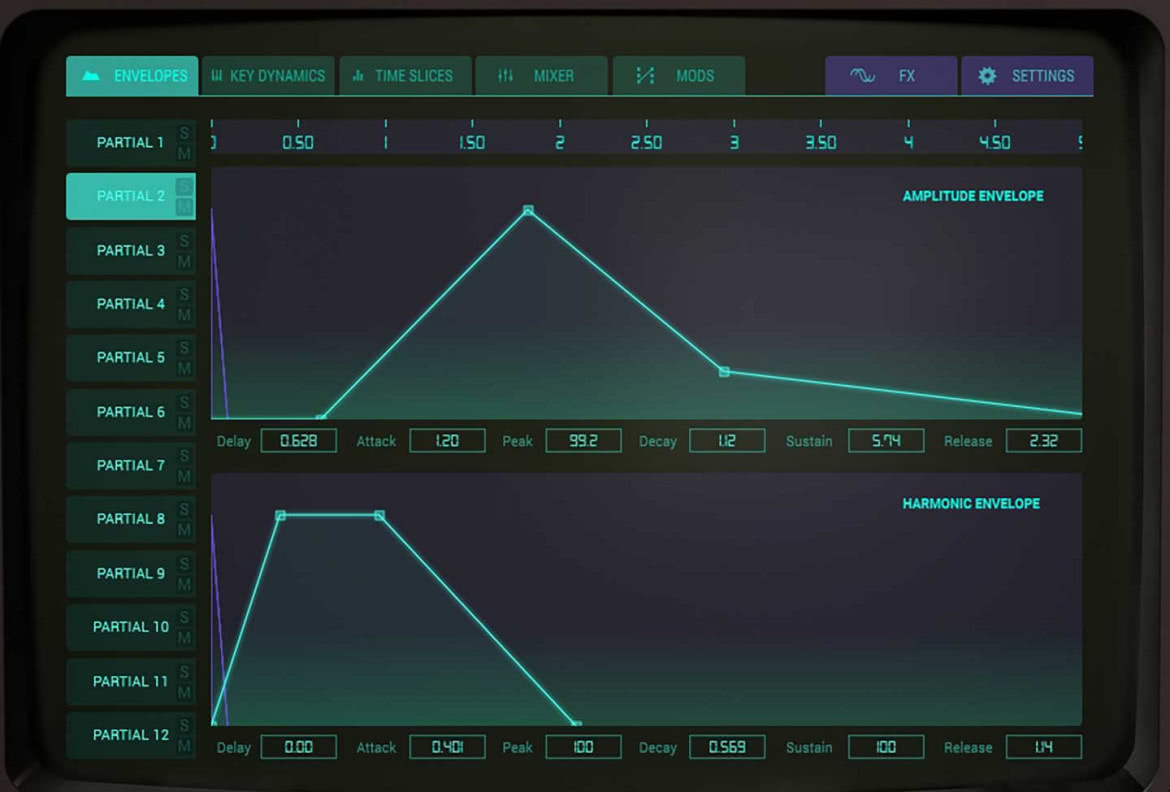This screenshot has height=792, width=1170.
Task: Click the Mods routing icon
Action: point(645,75)
